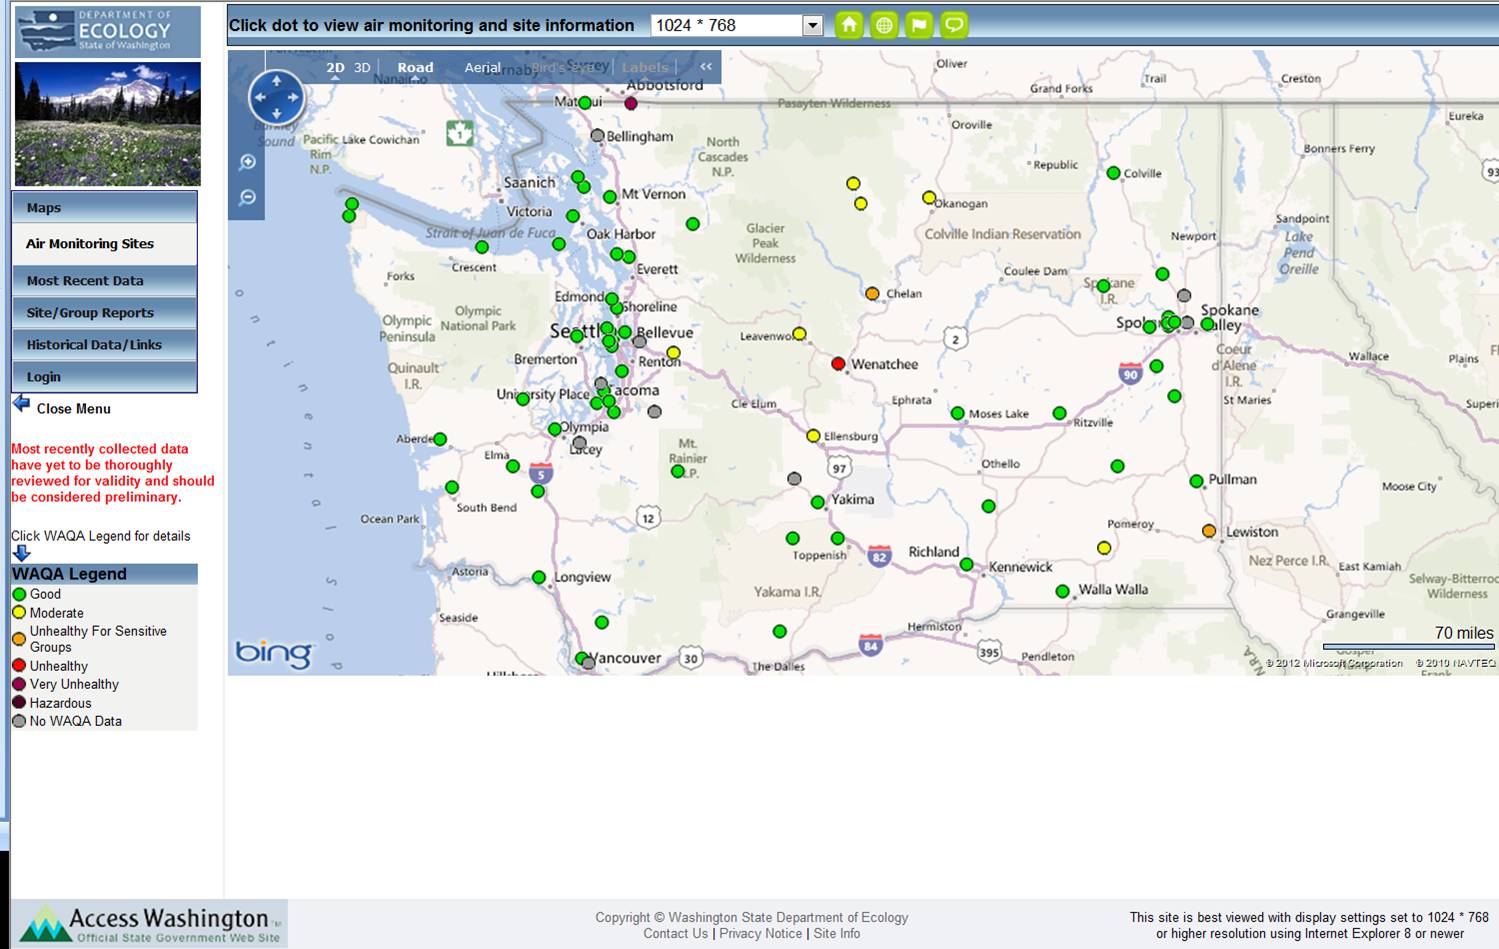
Task: Open the Air Monitoring Sites menu item
Action: [x=105, y=244]
